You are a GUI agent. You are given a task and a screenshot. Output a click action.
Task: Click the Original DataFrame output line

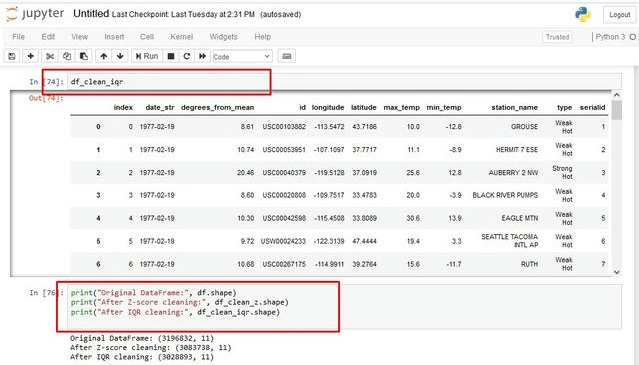(142, 338)
